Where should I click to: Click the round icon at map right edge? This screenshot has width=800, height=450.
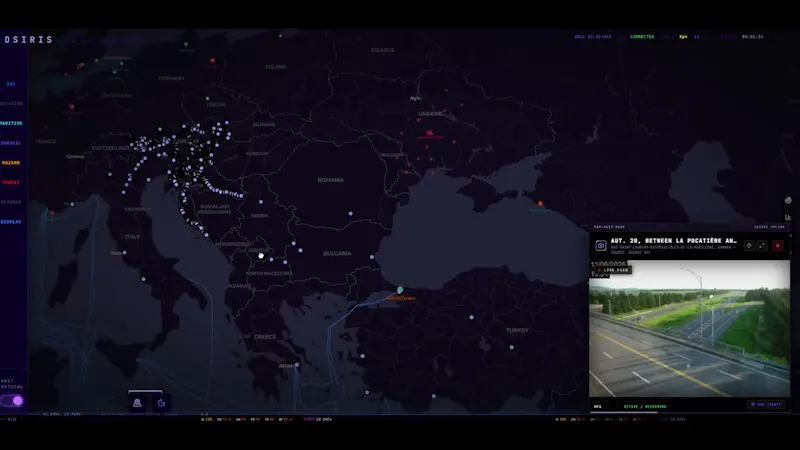click(788, 201)
